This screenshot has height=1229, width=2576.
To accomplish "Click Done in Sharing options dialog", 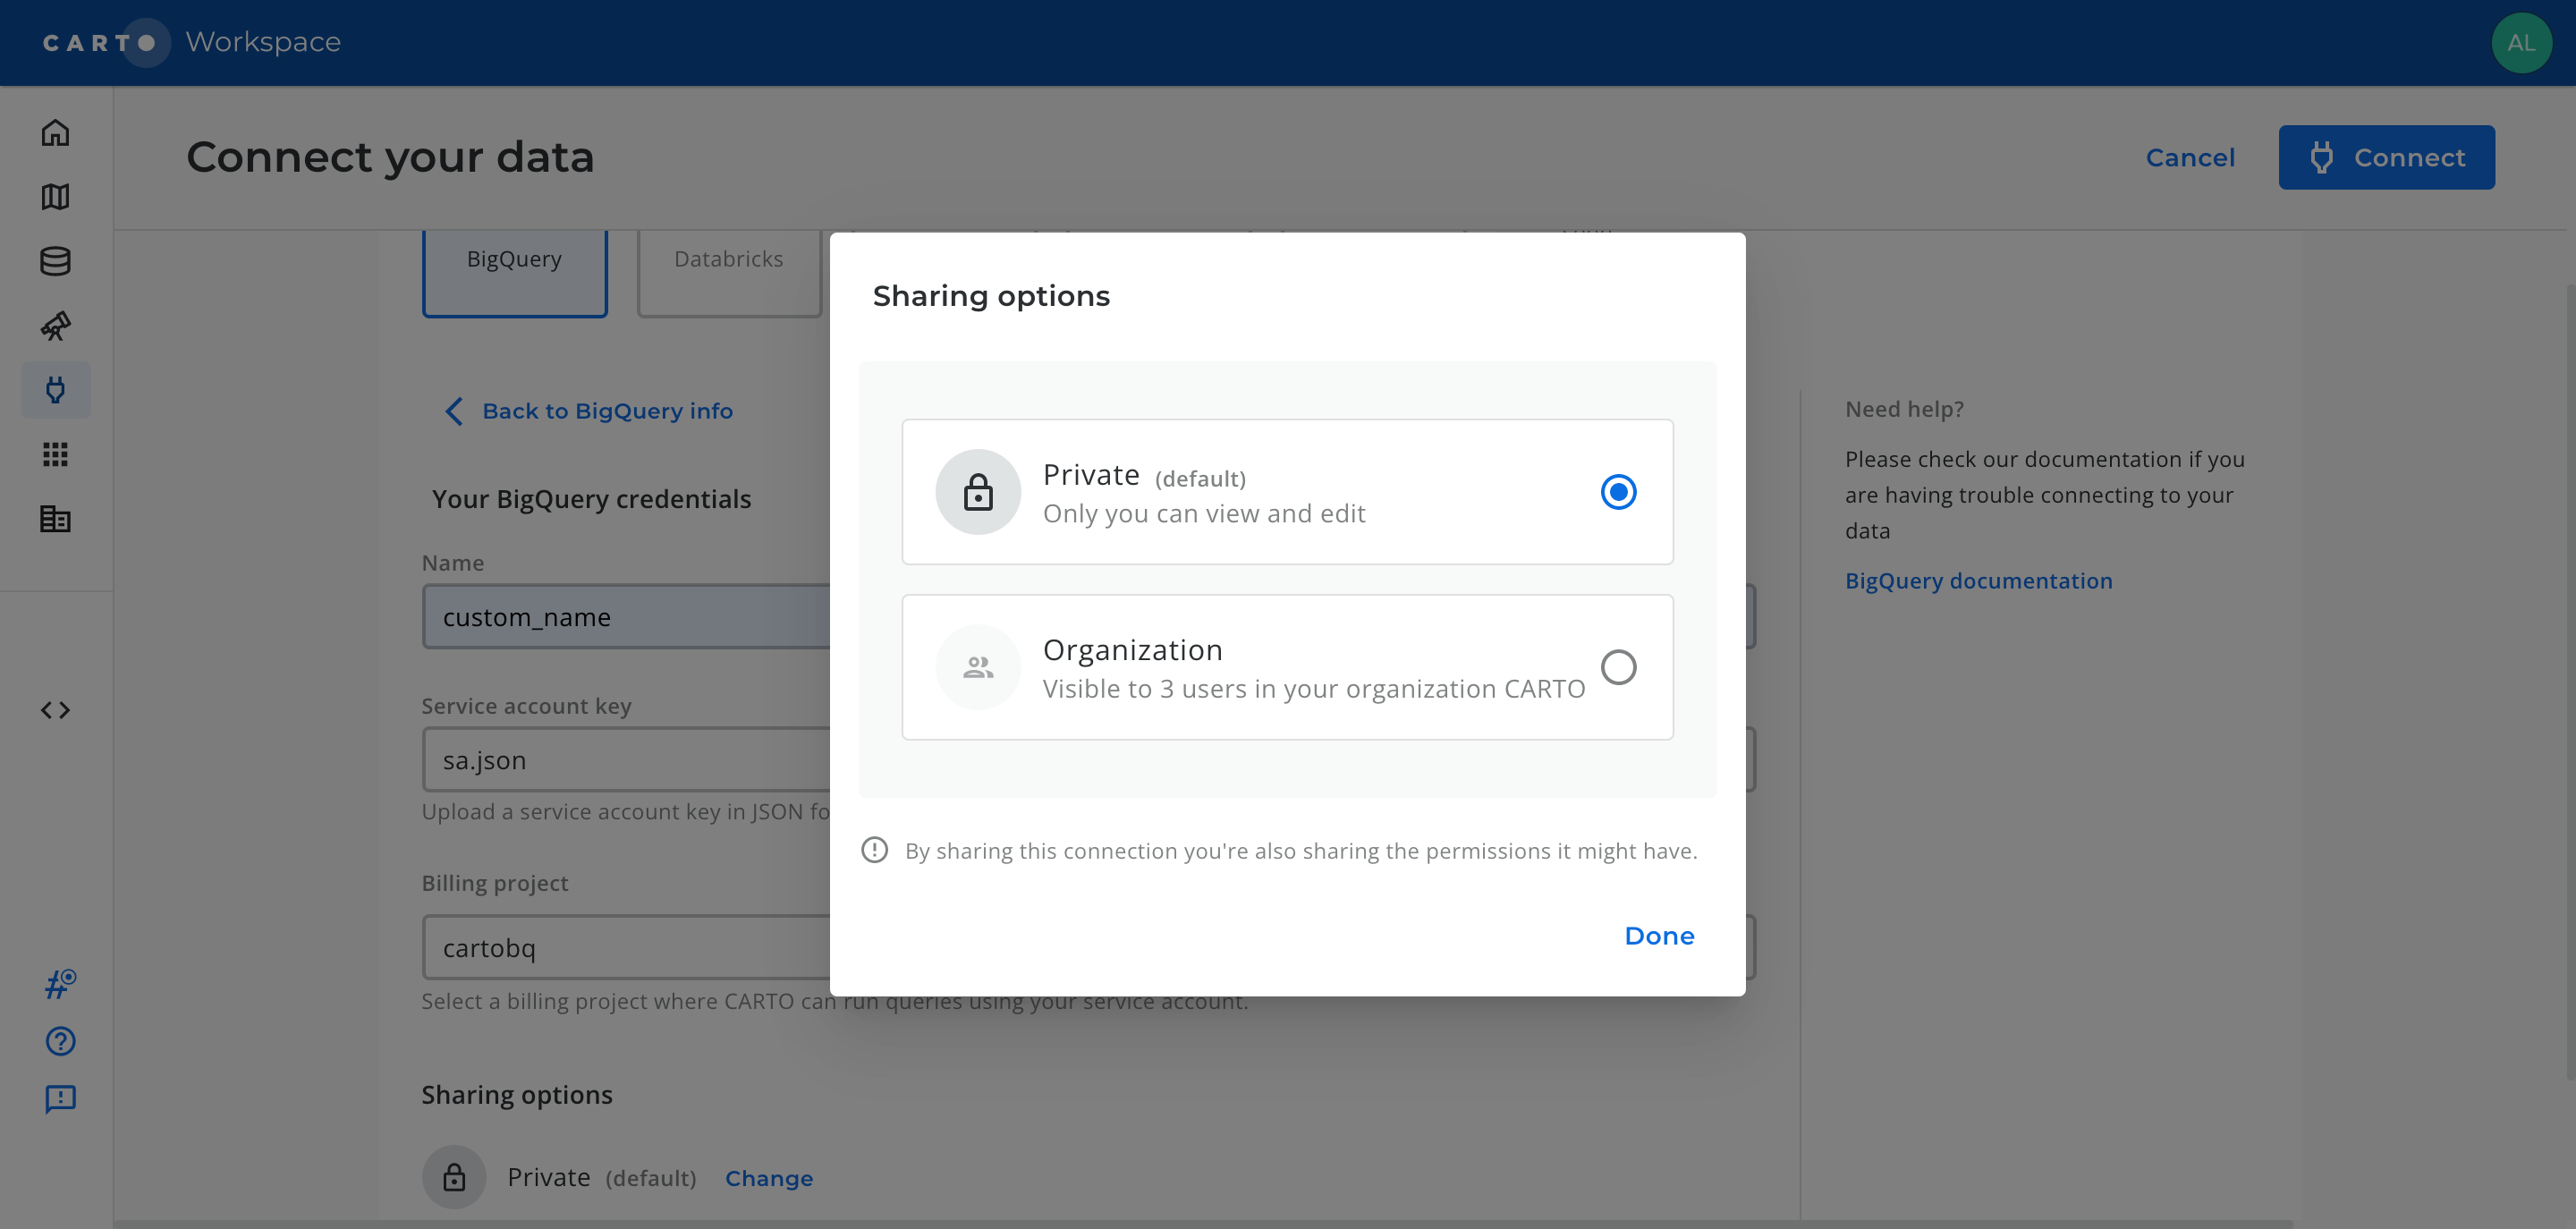I will [1659, 936].
